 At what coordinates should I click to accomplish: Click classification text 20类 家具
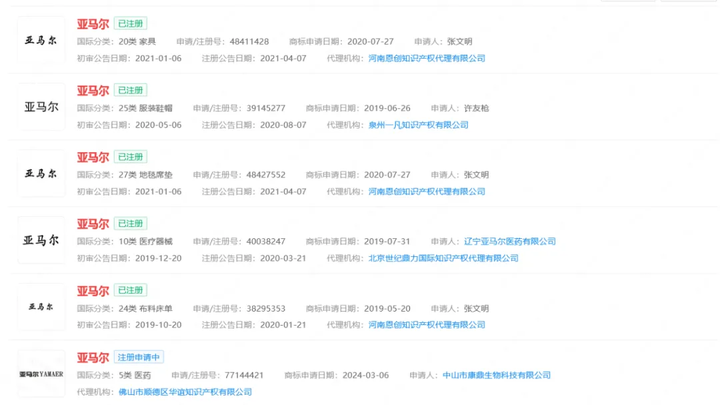pyautogui.click(x=137, y=41)
